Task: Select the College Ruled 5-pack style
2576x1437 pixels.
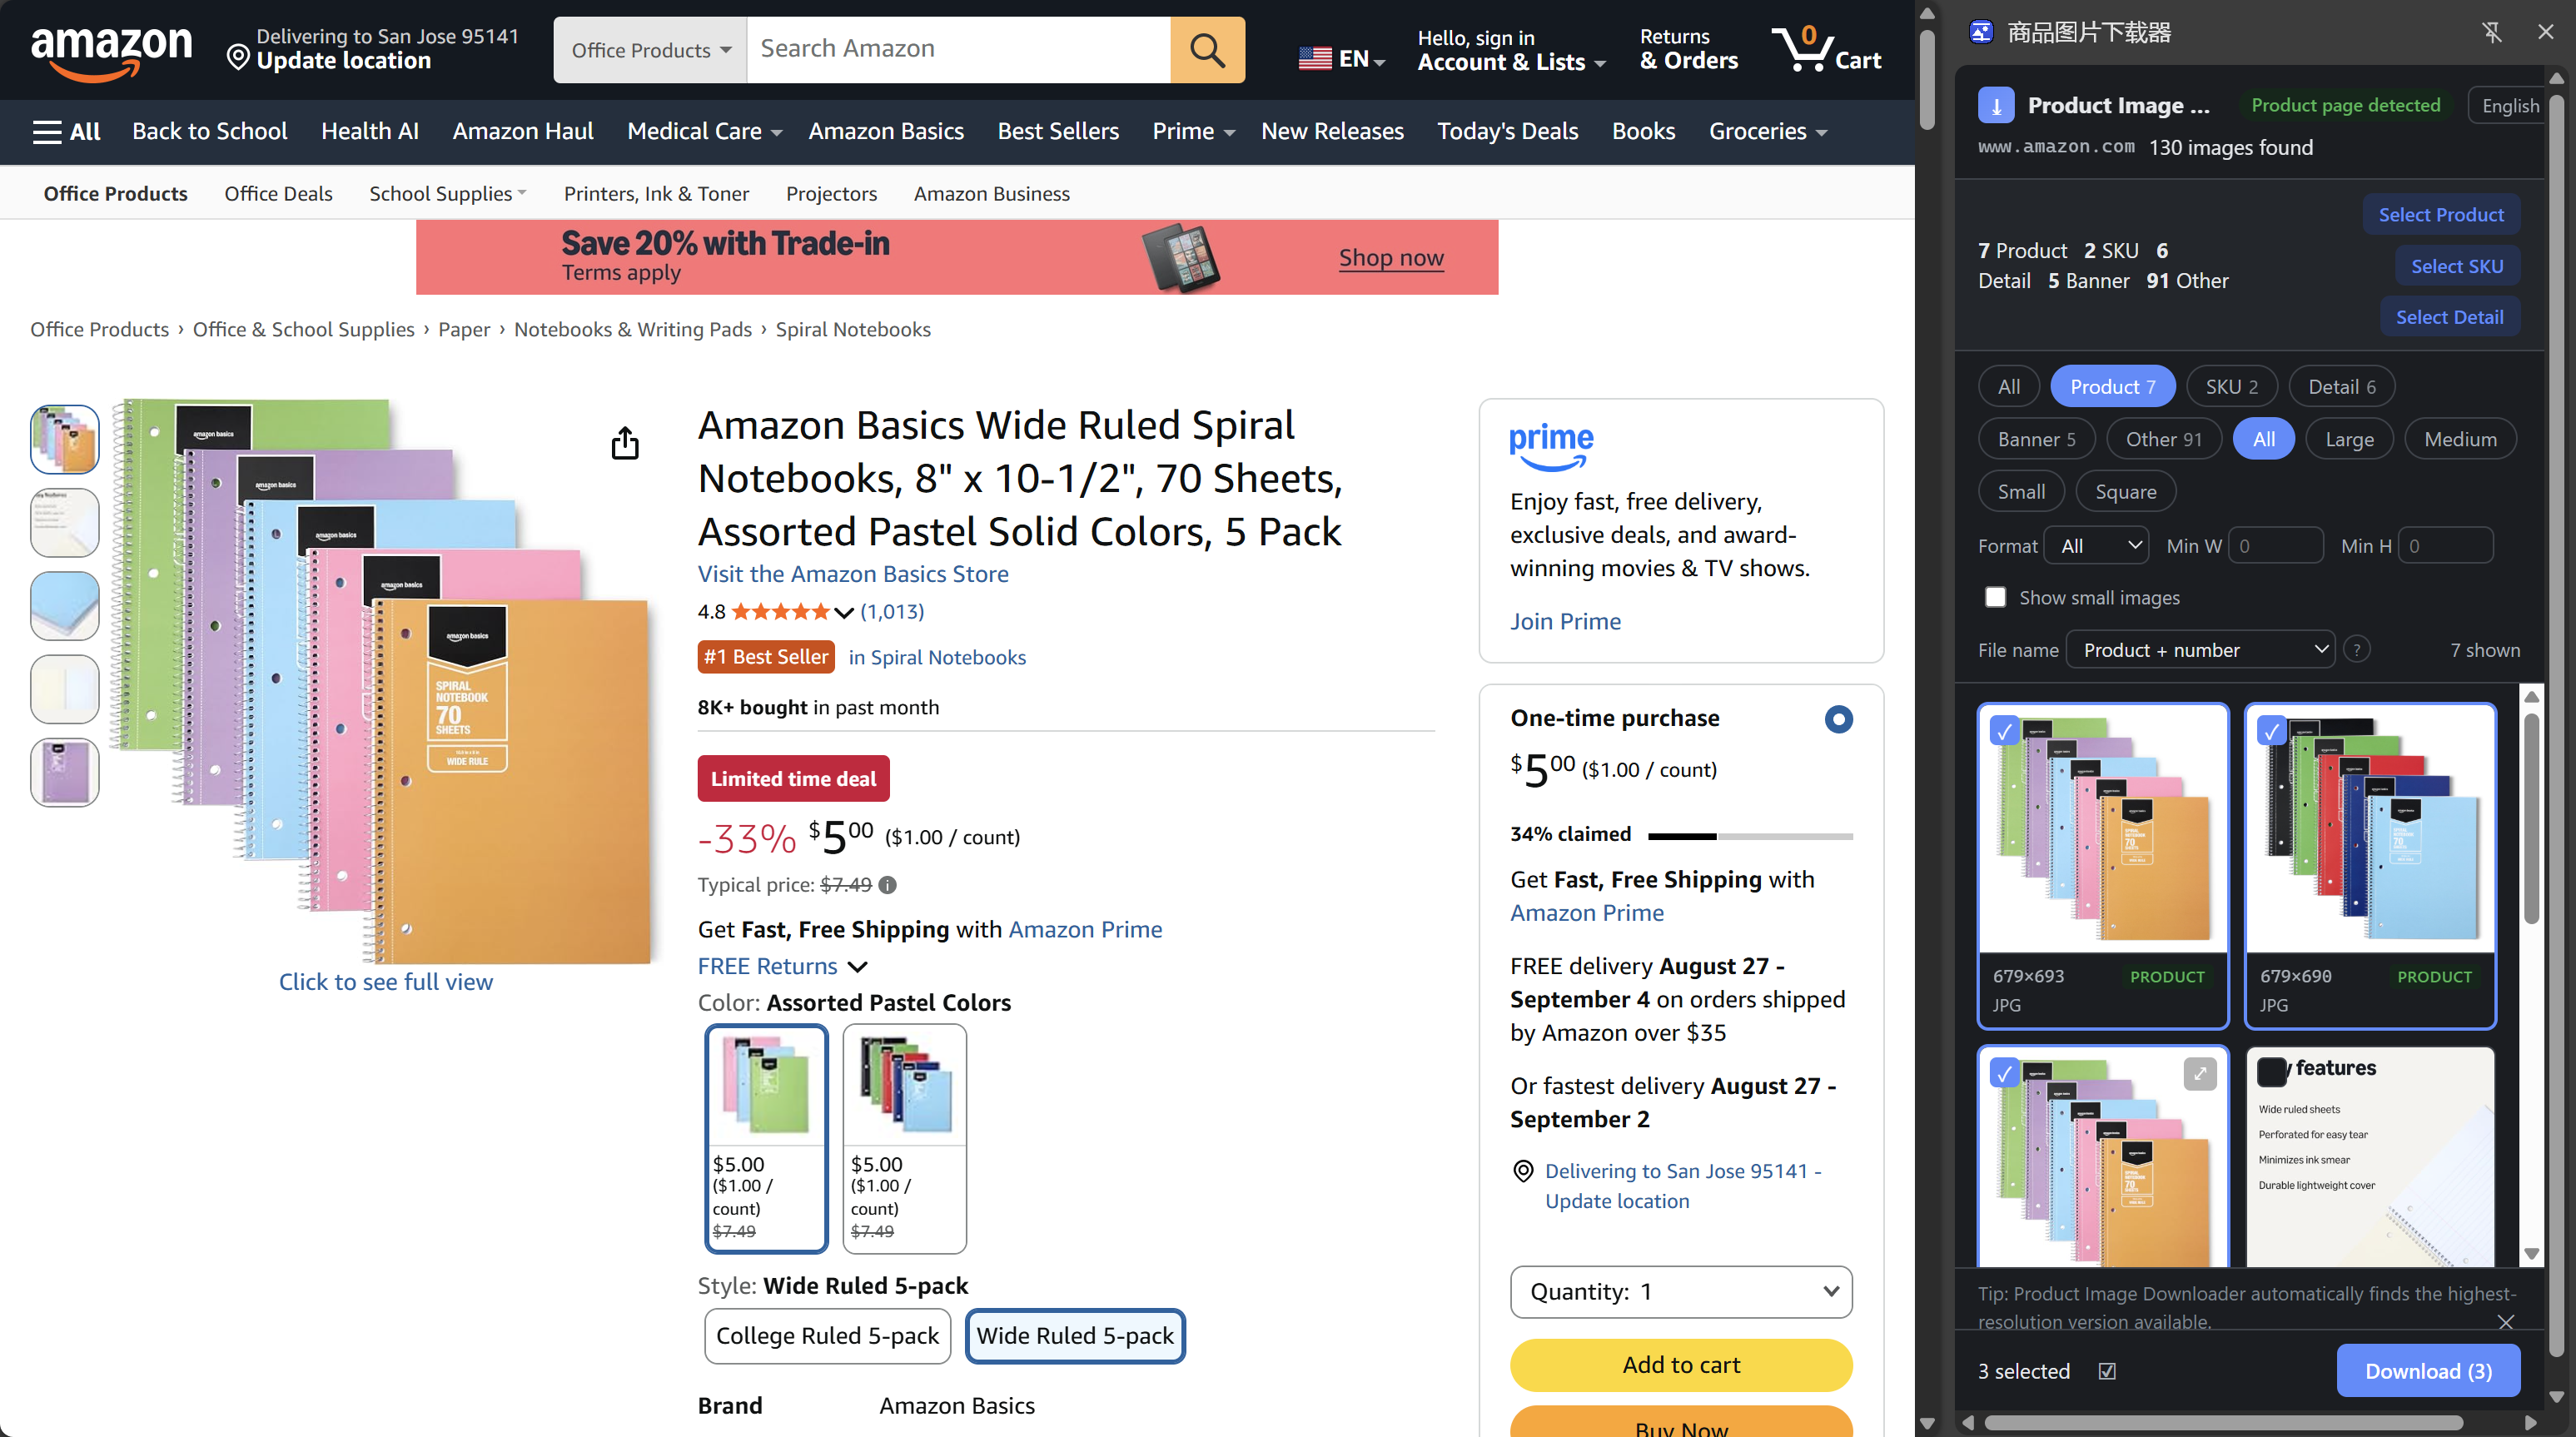Action: (827, 1336)
